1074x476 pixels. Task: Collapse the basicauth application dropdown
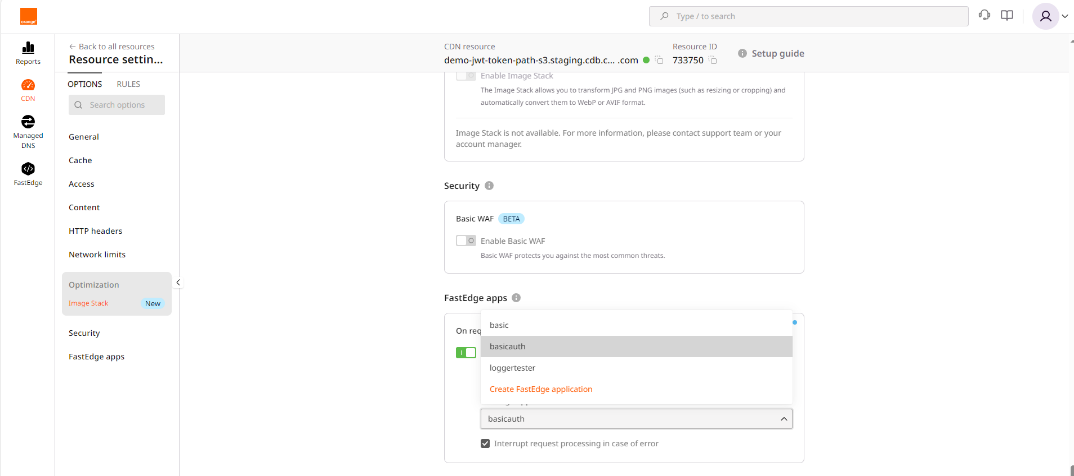[783, 419]
